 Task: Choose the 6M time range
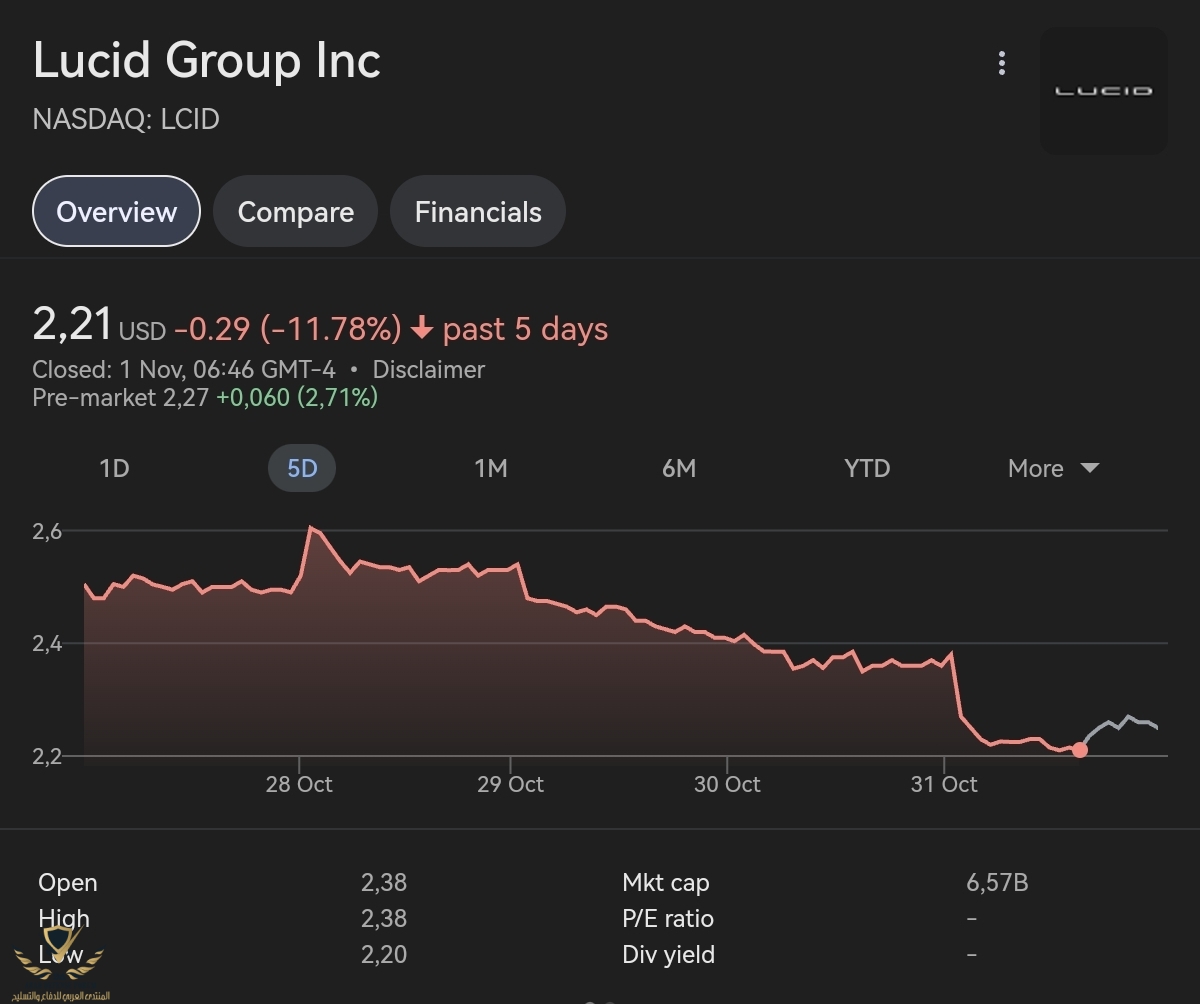678,468
